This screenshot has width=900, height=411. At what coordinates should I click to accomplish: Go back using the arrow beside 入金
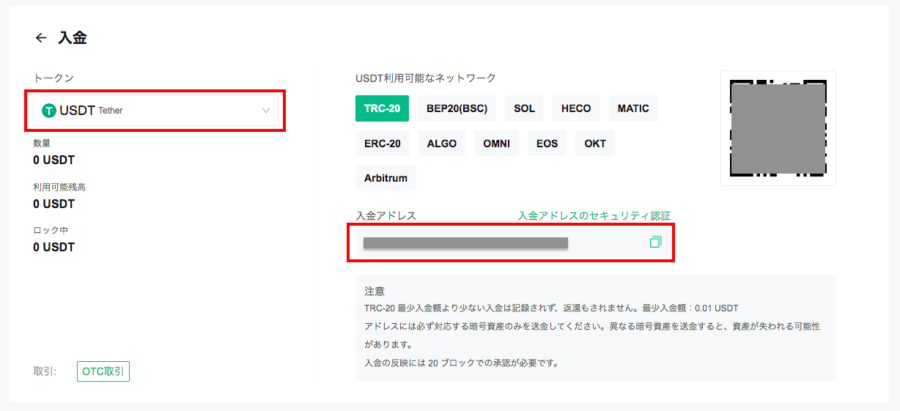tap(40, 38)
